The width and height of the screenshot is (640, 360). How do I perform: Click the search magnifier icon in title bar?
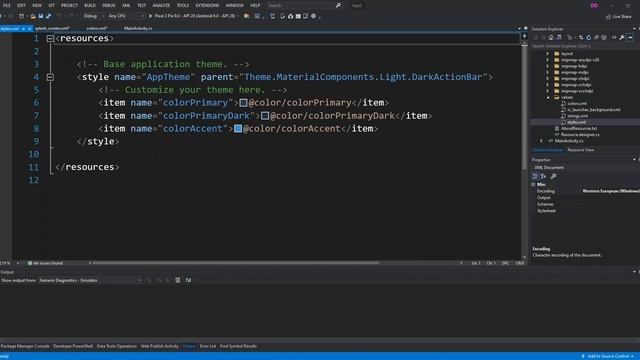point(338,5)
